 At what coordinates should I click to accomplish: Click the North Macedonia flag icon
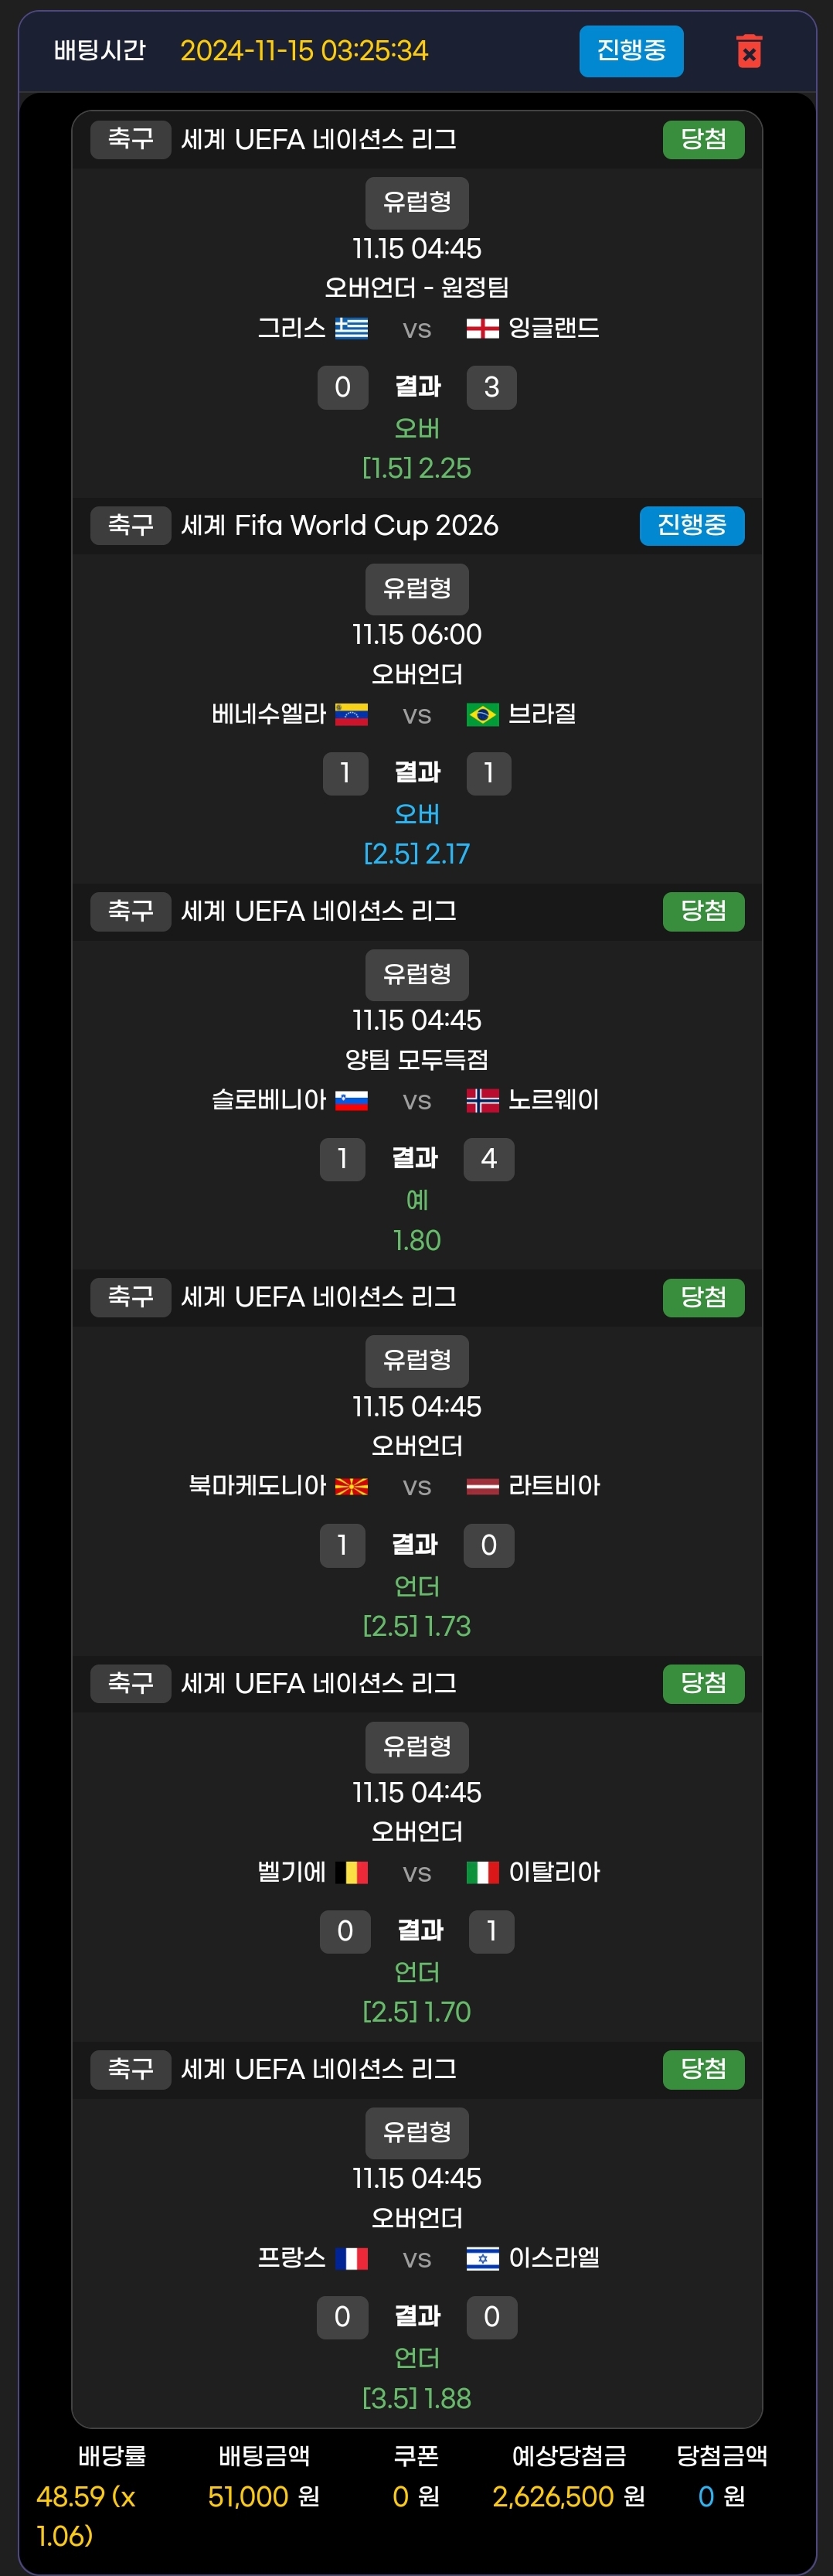click(x=351, y=1486)
